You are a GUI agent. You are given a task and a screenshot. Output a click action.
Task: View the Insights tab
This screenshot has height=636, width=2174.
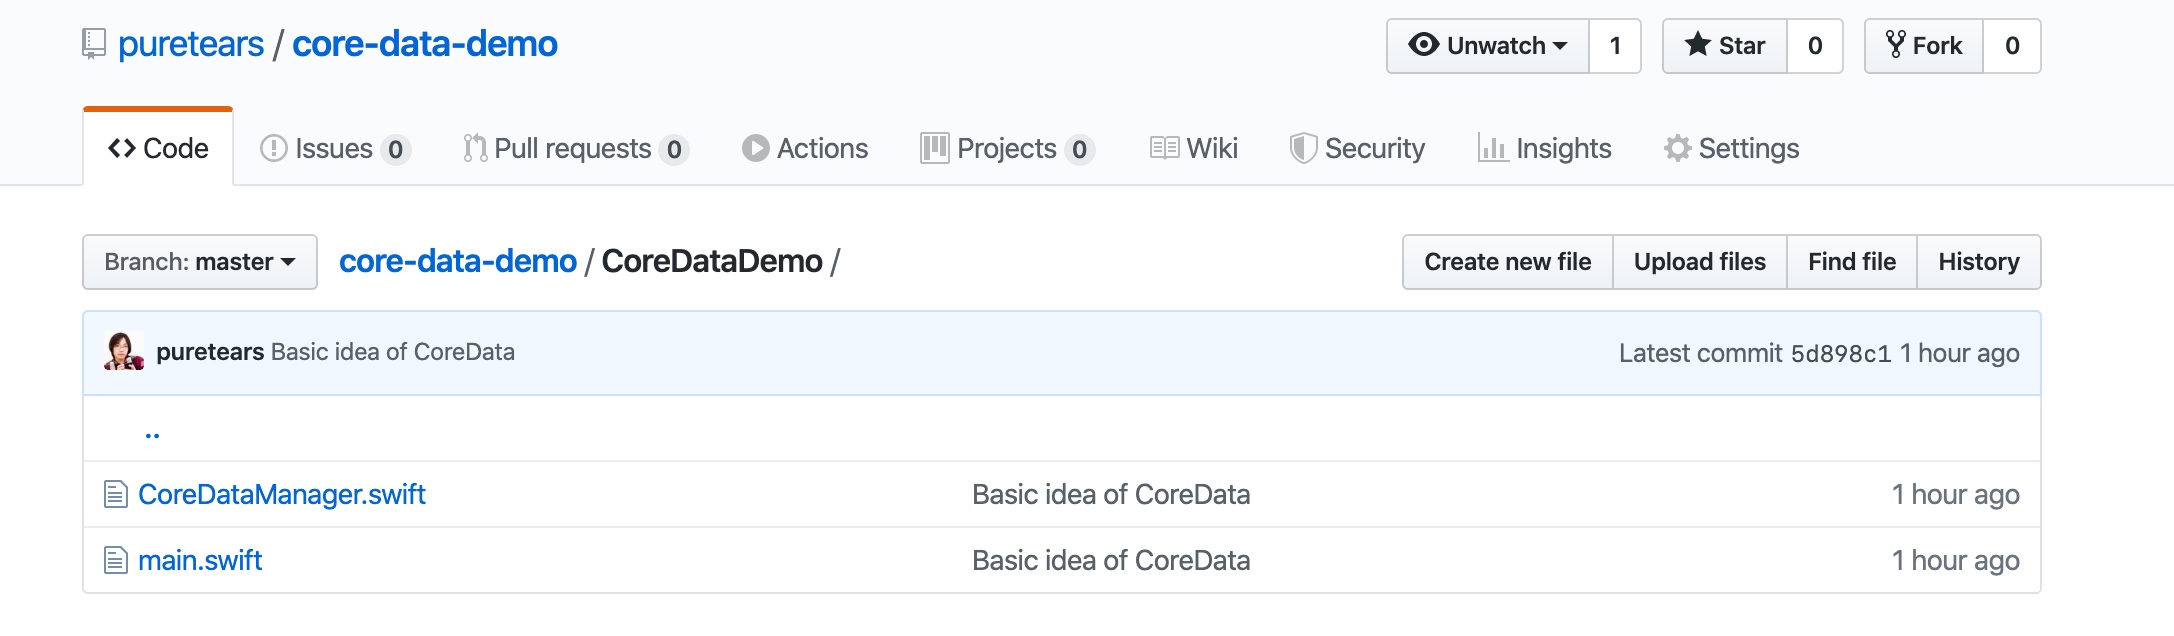1545,148
